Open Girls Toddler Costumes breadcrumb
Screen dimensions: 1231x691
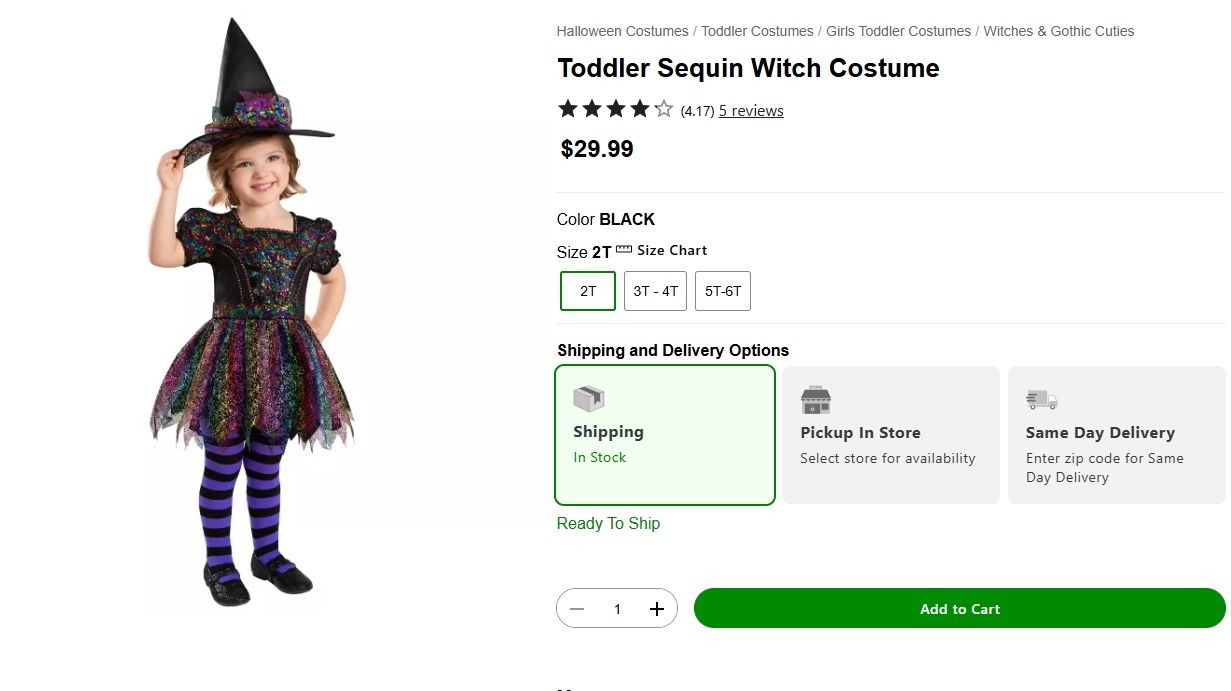pyautogui.click(x=898, y=31)
